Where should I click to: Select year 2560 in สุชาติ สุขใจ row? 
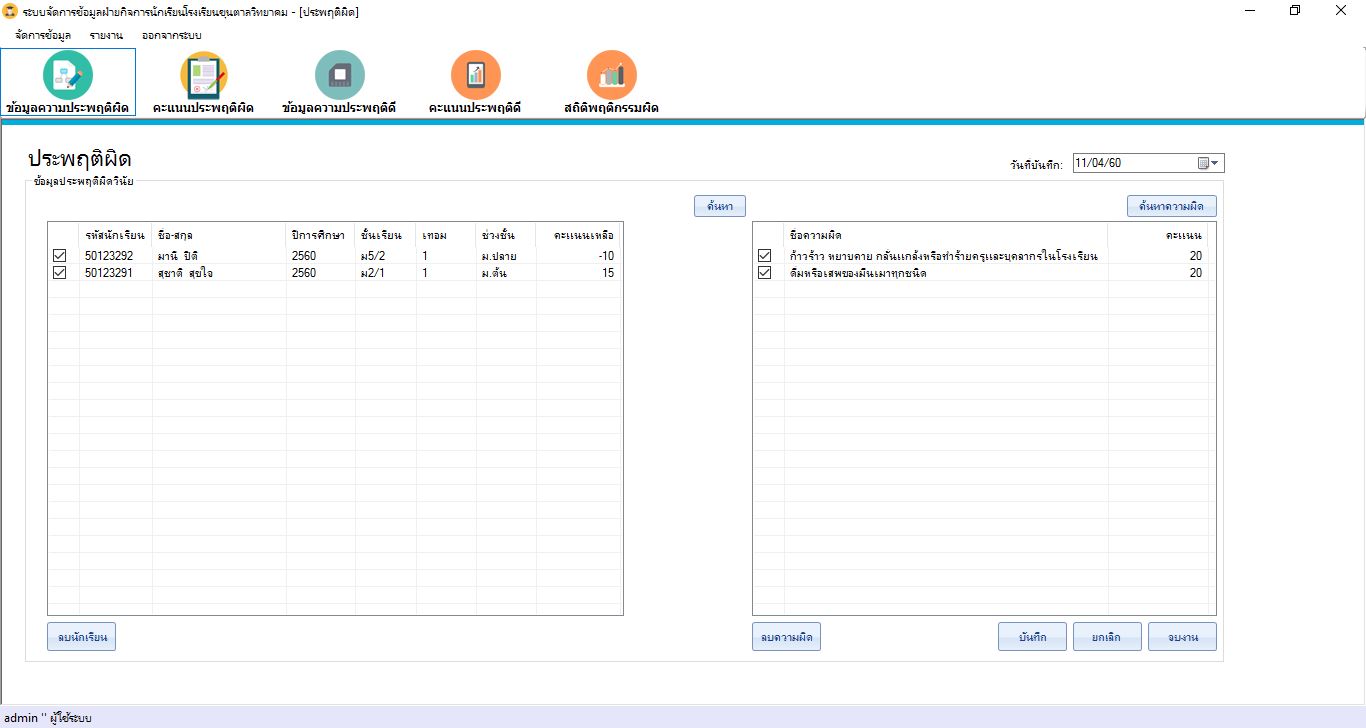click(x=320, y=272)
